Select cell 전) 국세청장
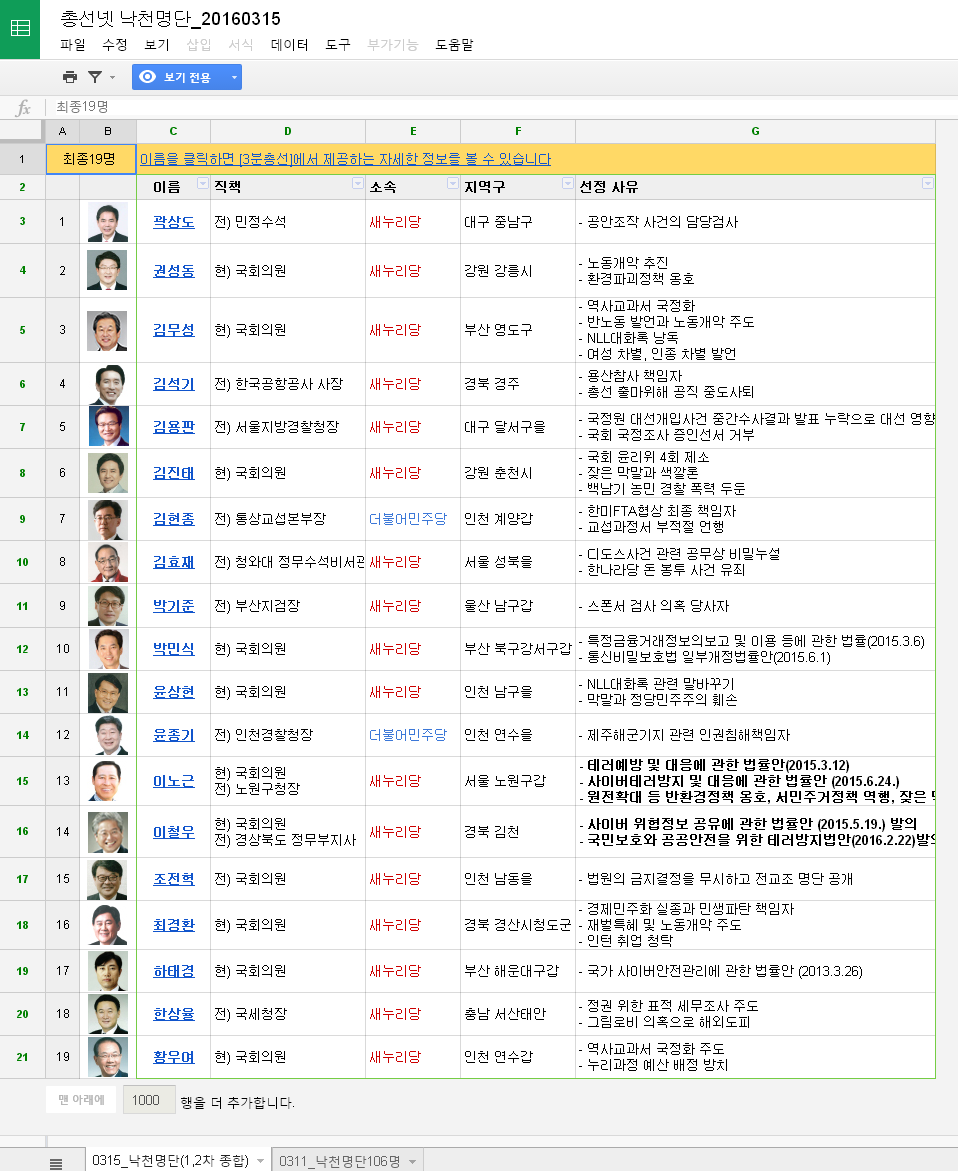 (x=287, y=1013)
